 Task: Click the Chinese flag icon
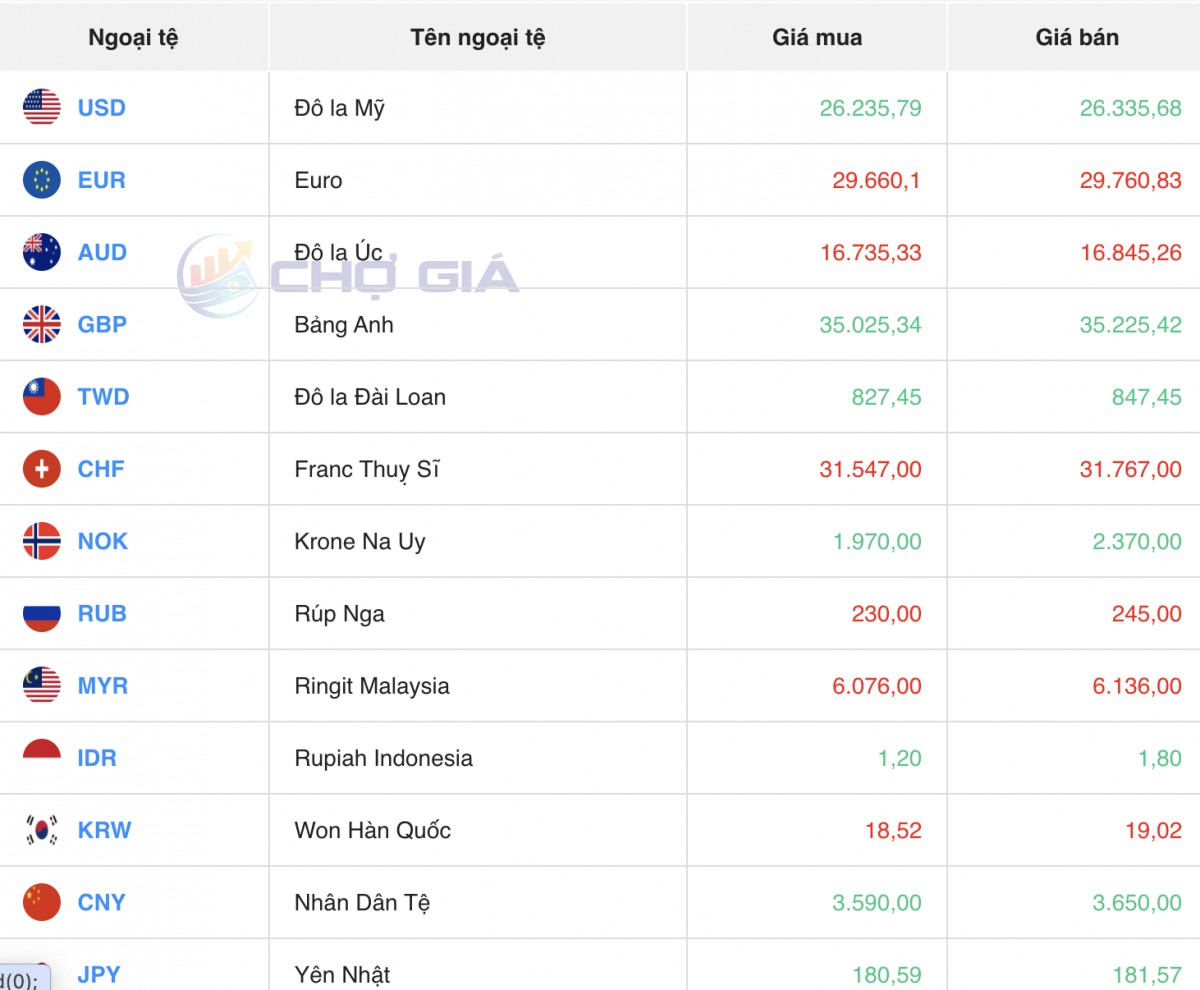42,902
